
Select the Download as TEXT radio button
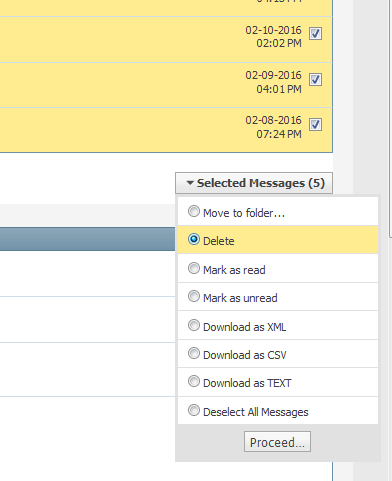click(x=194, y=381)
